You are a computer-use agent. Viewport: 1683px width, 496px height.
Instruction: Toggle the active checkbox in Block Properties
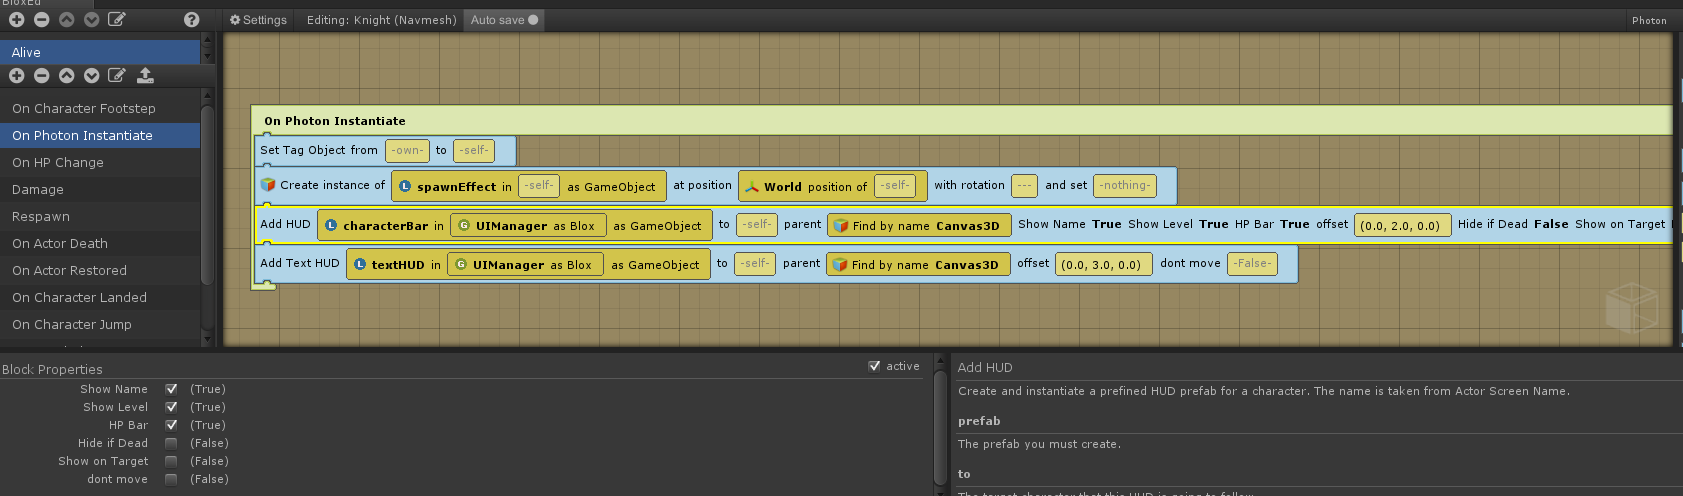(x=875, y=366)
